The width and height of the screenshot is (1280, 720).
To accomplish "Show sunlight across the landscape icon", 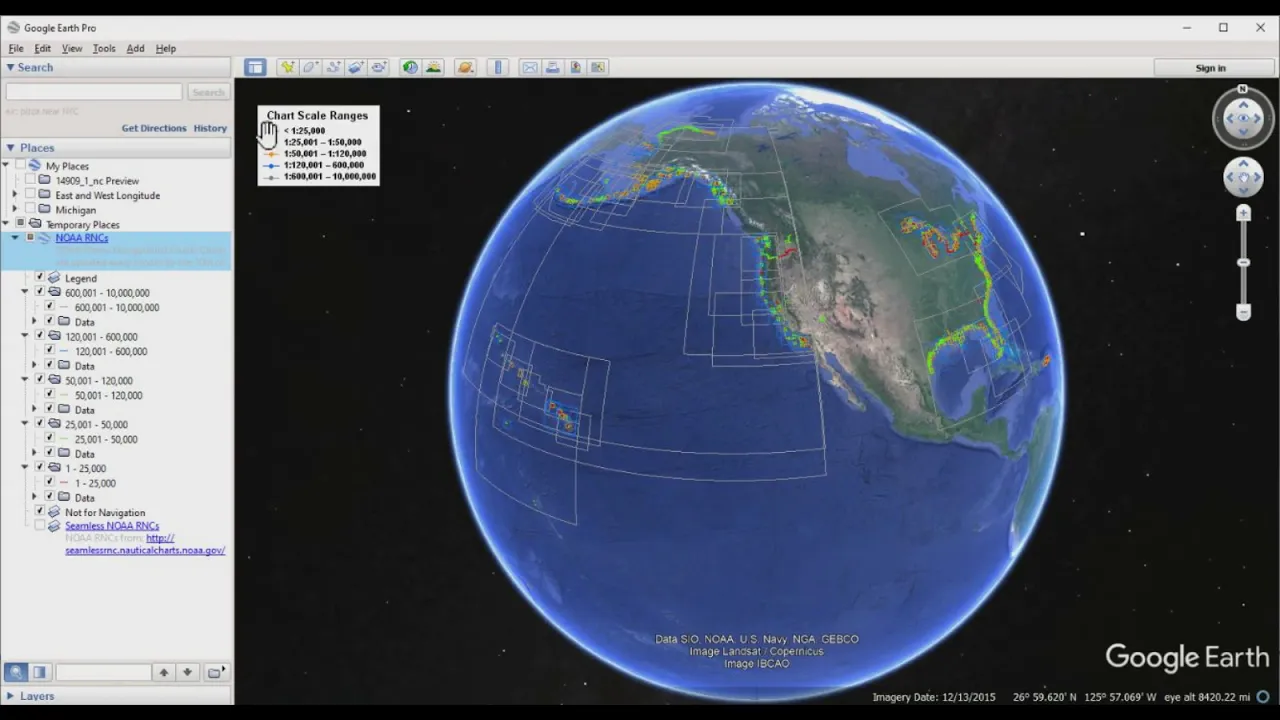I will pos(433,67).
